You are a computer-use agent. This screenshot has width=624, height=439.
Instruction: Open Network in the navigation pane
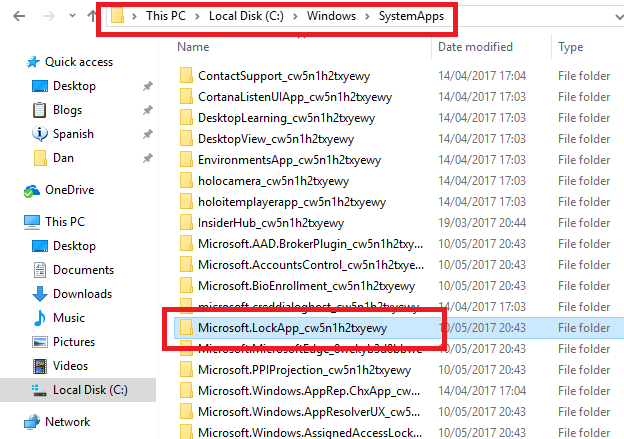68,422
